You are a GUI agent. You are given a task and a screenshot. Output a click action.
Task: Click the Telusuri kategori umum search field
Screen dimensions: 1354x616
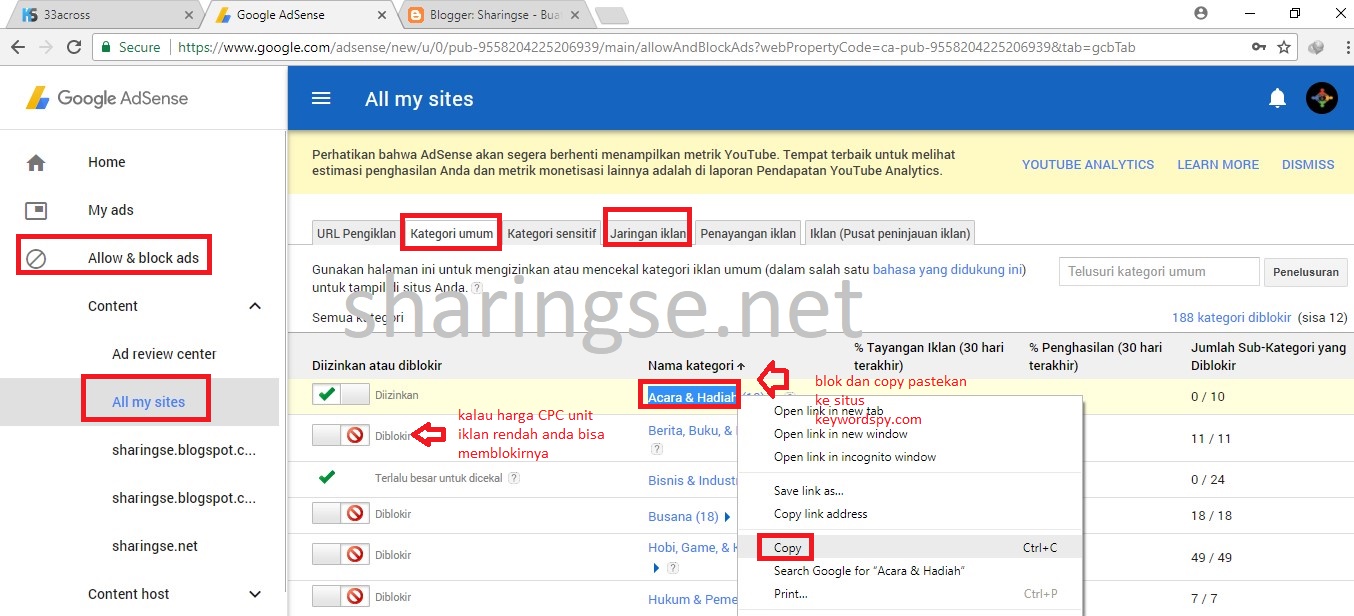point(1158,271)
